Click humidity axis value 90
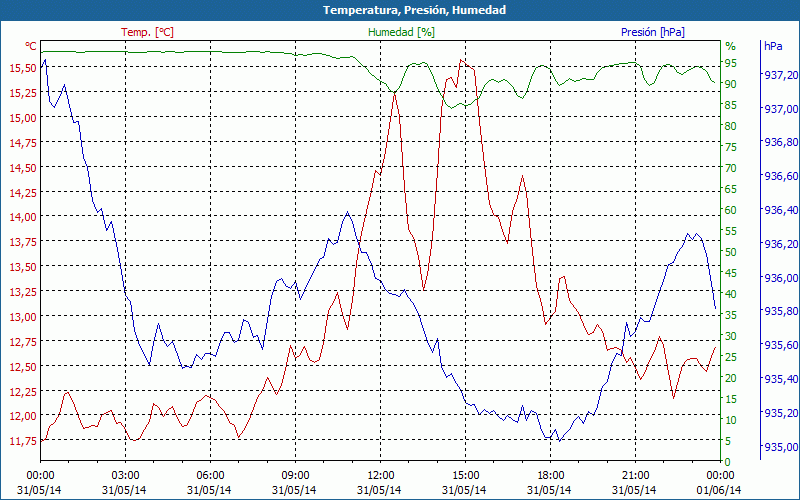The width and height of the screenshot is (800, 500). [731, 84]
